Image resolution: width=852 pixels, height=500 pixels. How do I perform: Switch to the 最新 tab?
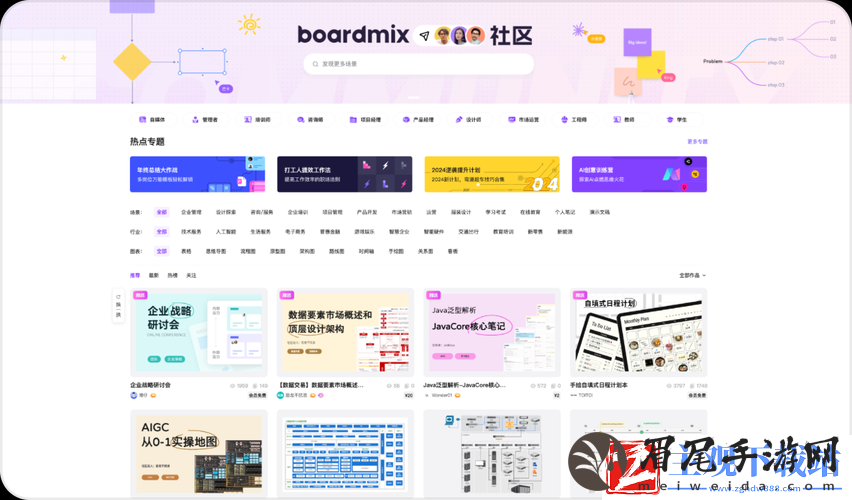(154, 276)
